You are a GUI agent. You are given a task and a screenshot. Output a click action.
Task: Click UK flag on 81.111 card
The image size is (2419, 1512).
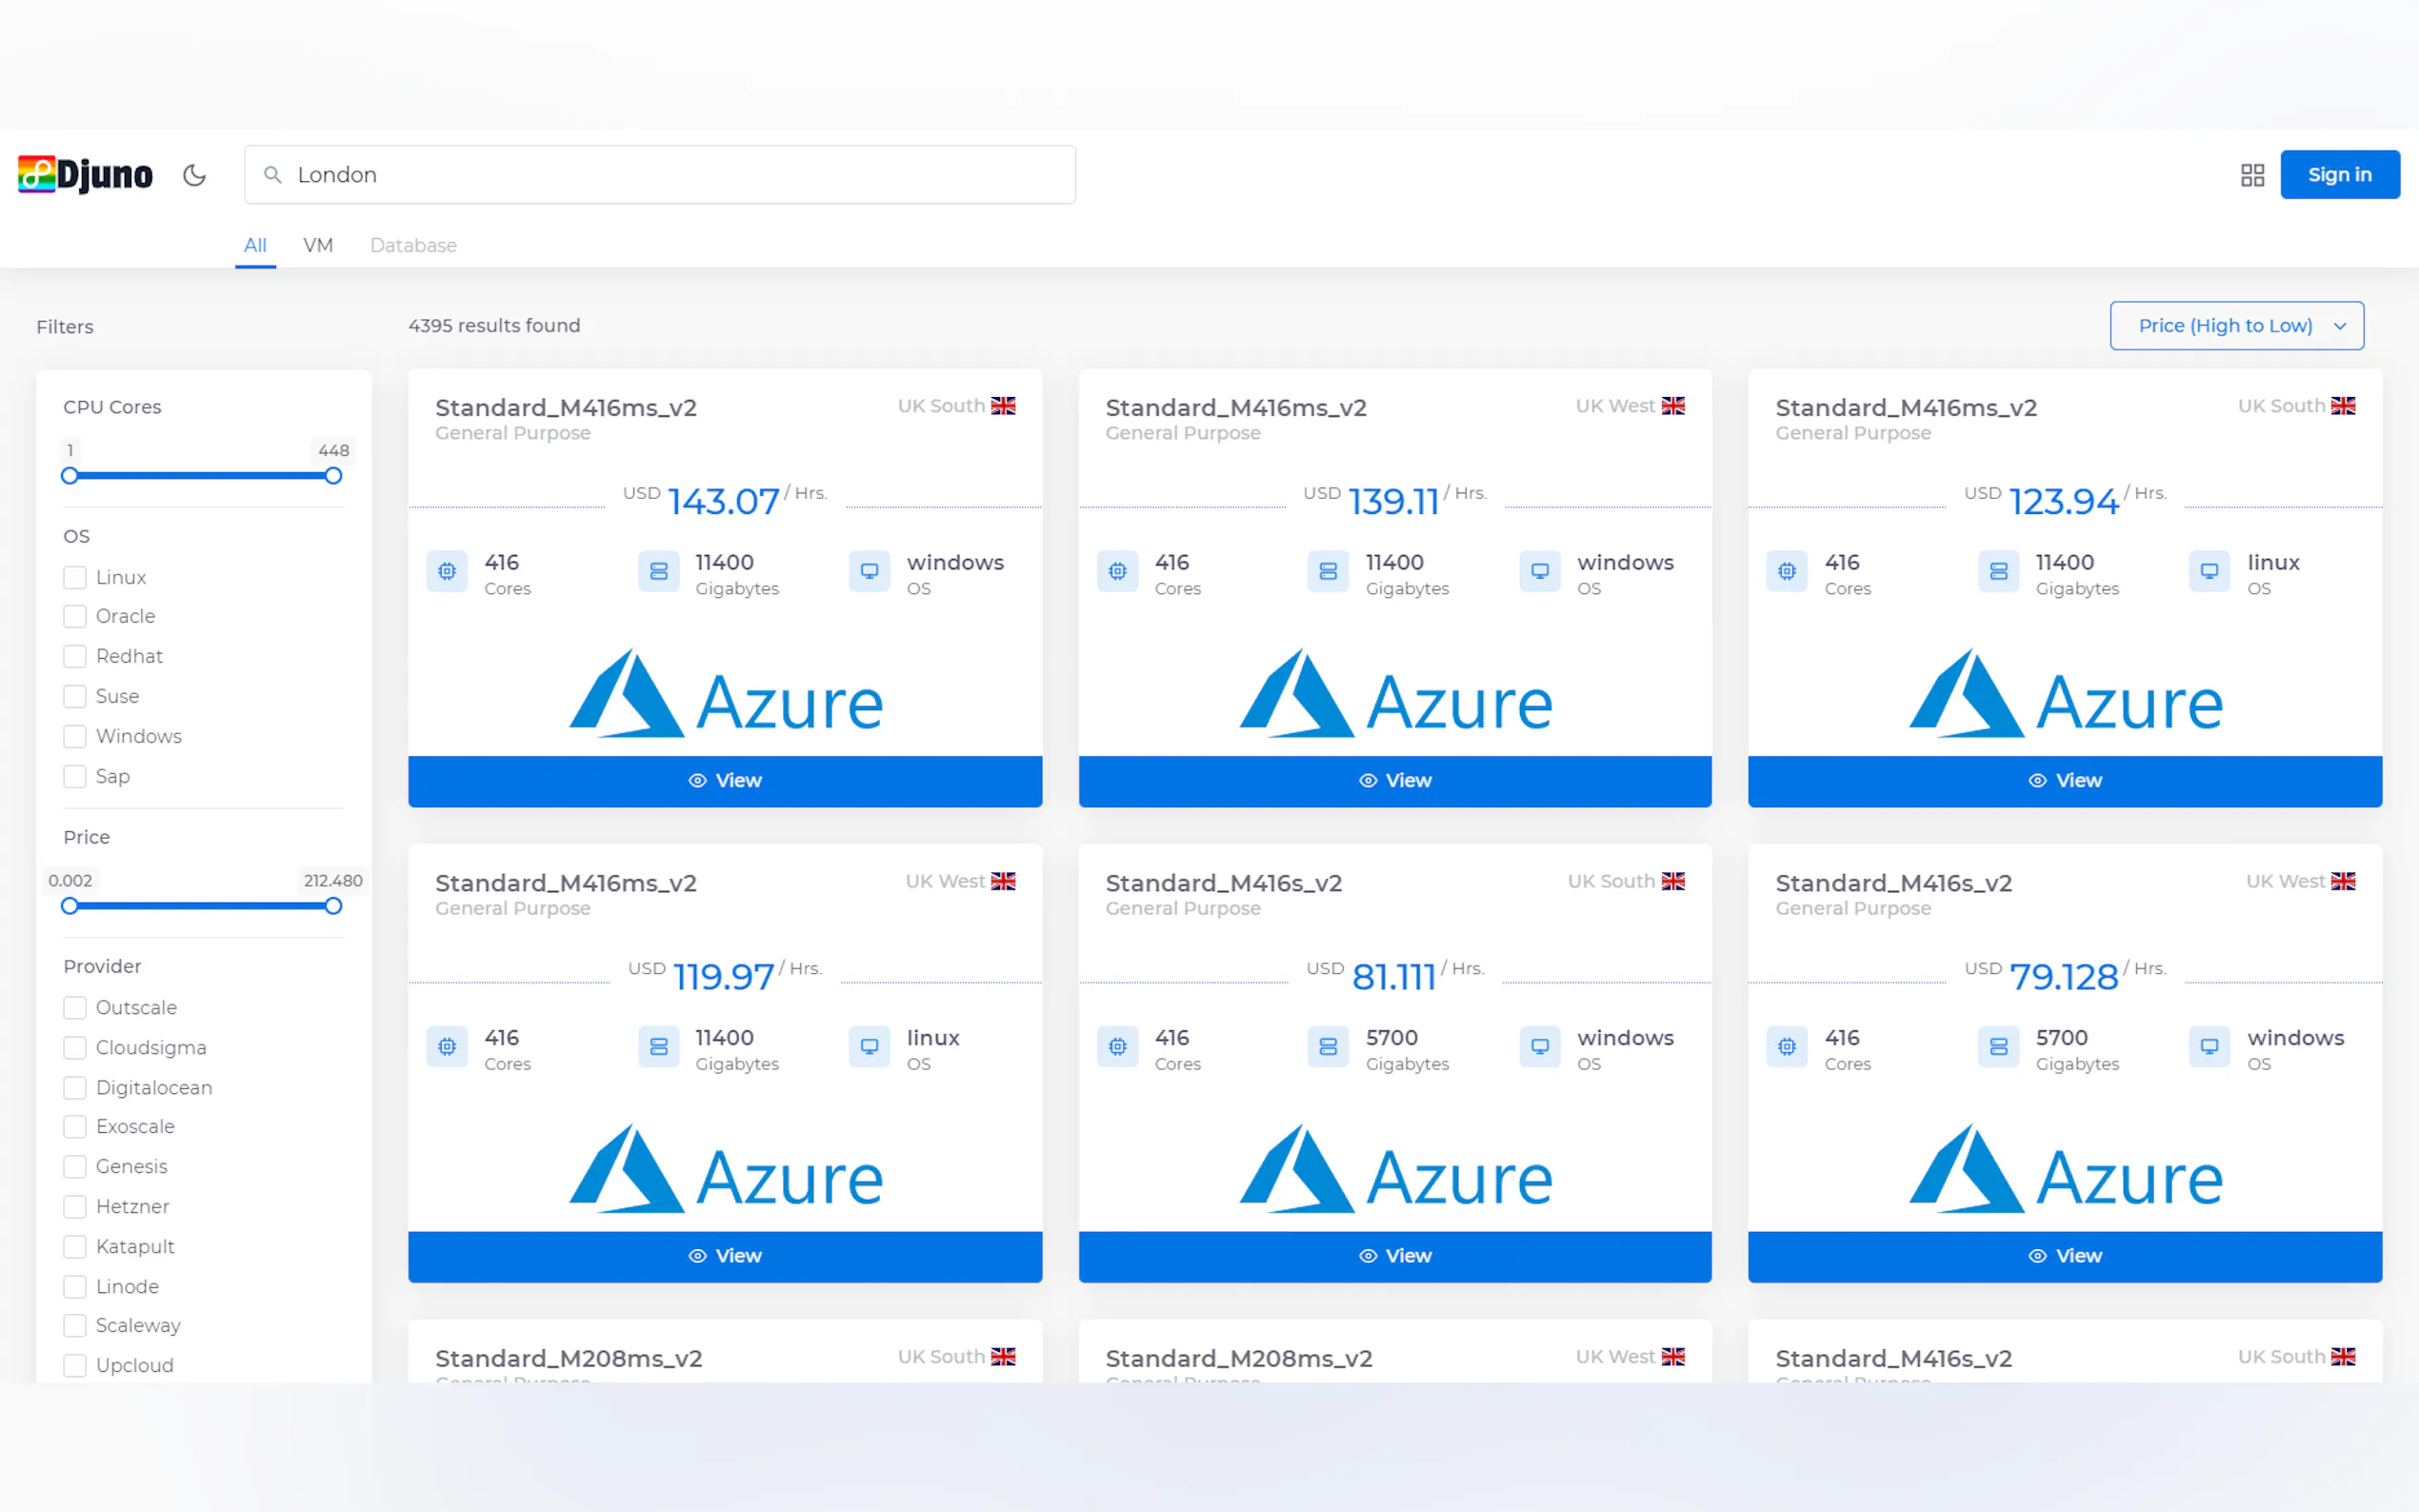coord(1673,881)
